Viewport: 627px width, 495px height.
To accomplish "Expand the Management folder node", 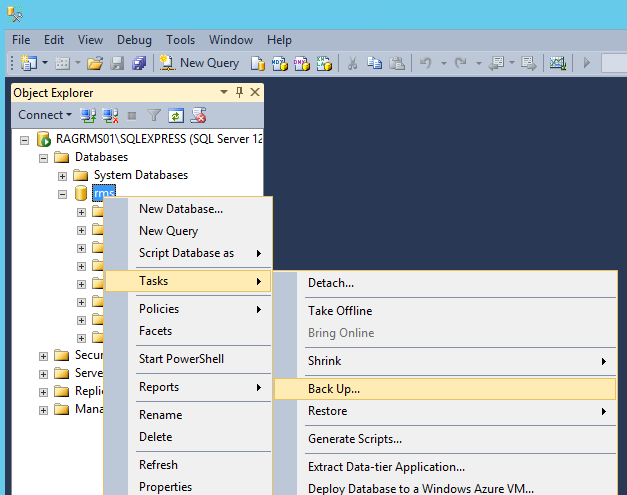I will (43, 410).
